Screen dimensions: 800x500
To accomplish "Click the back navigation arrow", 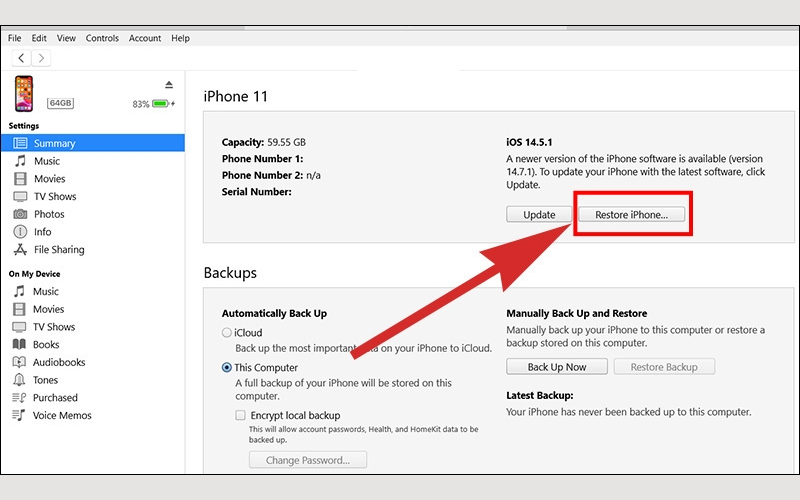I will (22, 58).
